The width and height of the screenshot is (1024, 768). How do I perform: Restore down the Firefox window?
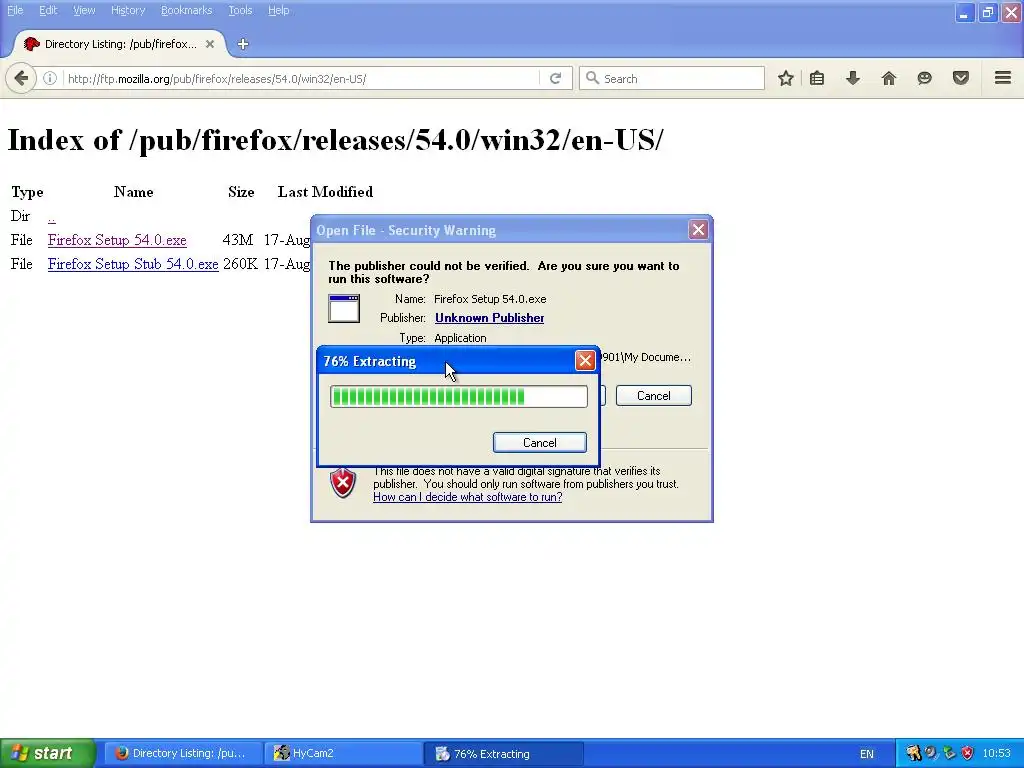987,12
